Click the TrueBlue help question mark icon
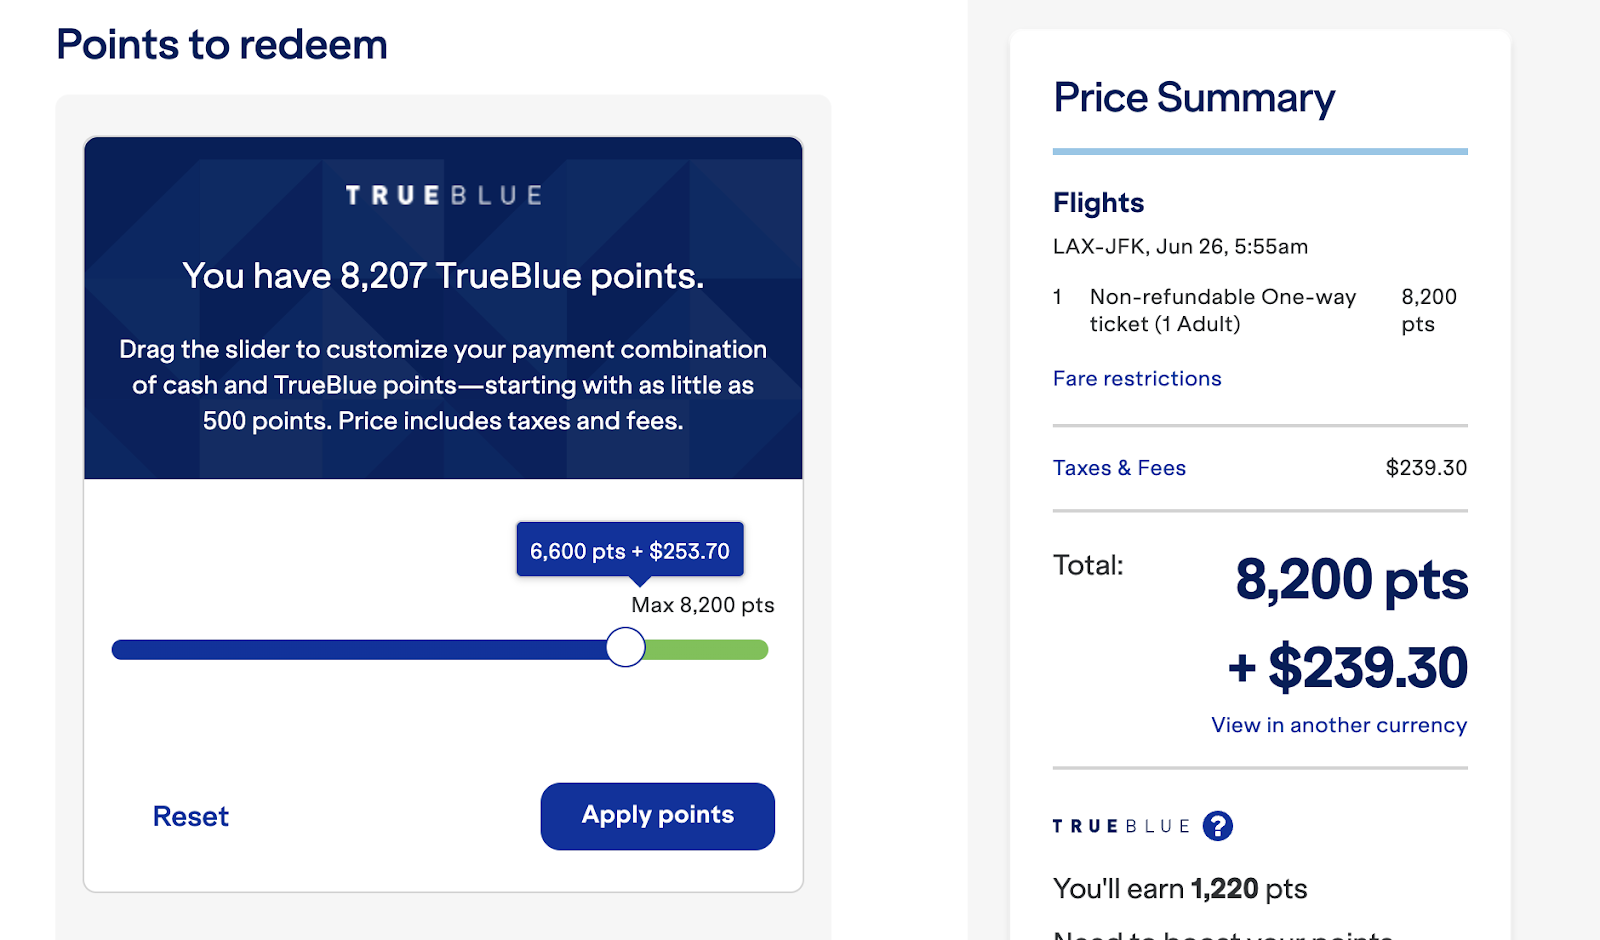This screenshot has height=940, width=1600. click(x=1217, y=826)
